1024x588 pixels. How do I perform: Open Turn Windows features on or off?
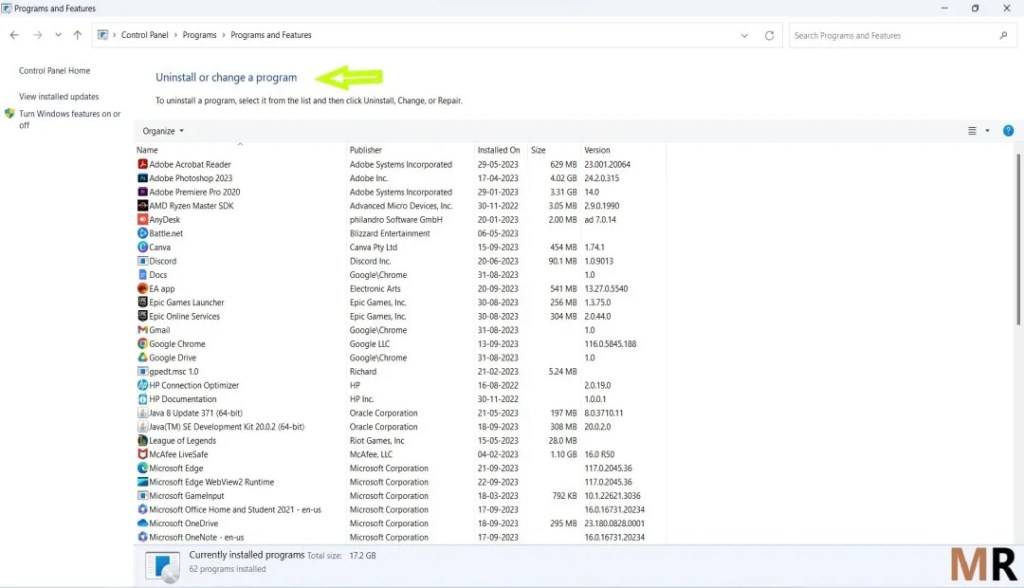(69, 119)
